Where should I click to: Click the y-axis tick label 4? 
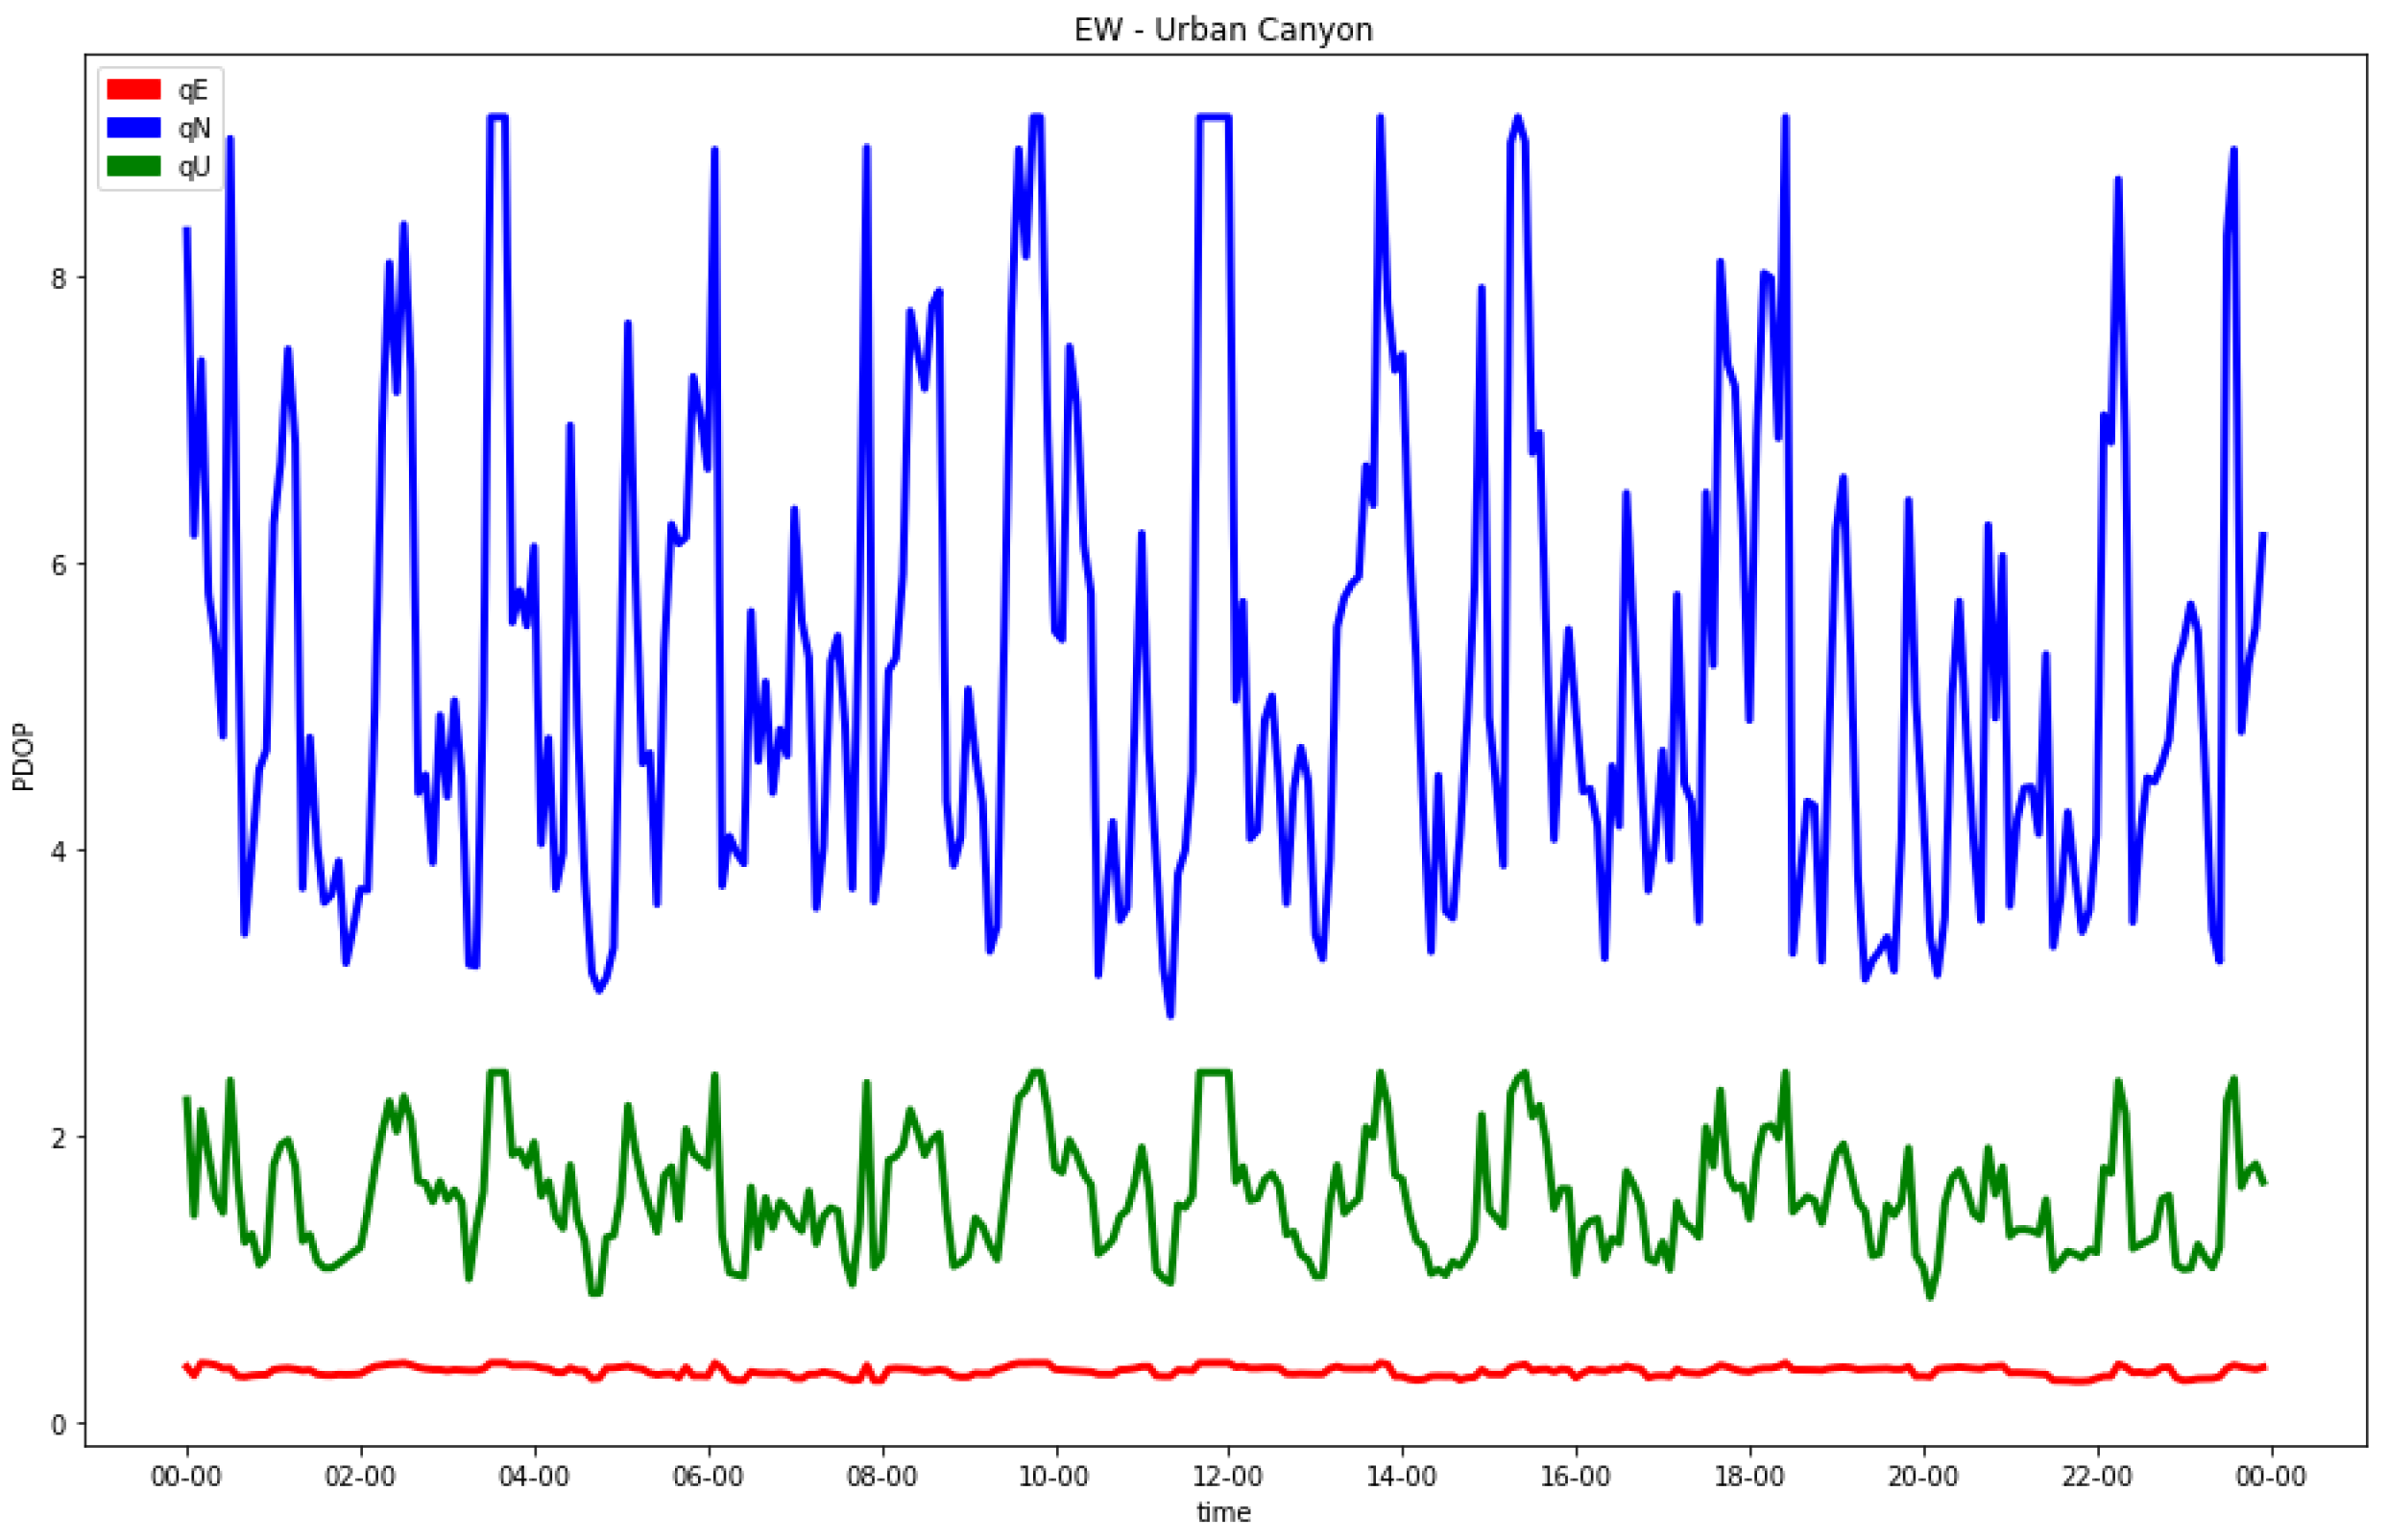[58, 851]
